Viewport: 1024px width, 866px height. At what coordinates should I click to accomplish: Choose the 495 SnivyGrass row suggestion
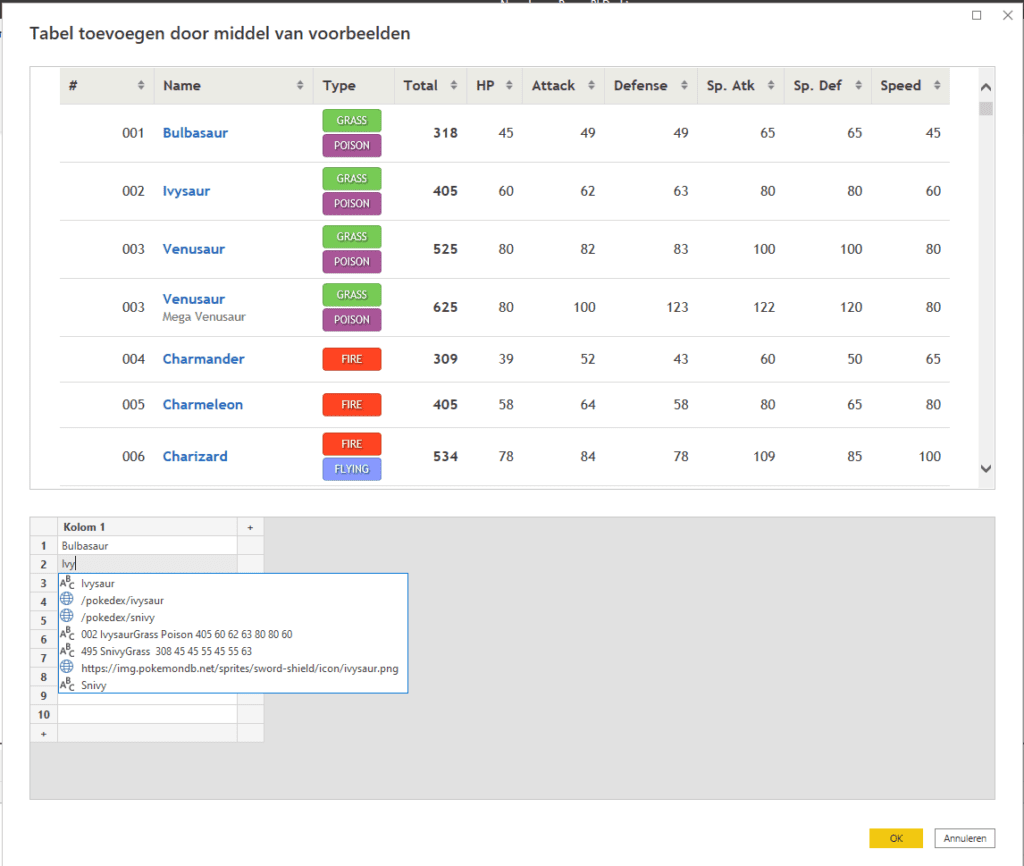(233, 651)
